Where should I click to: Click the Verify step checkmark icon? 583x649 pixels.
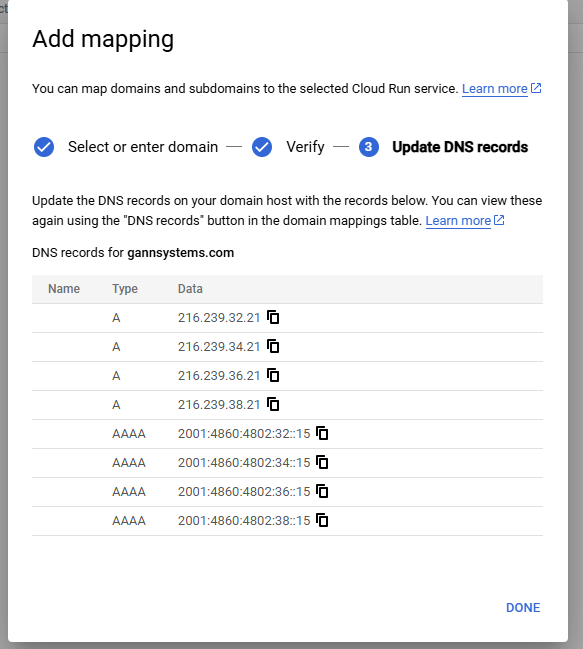[262, 147]
